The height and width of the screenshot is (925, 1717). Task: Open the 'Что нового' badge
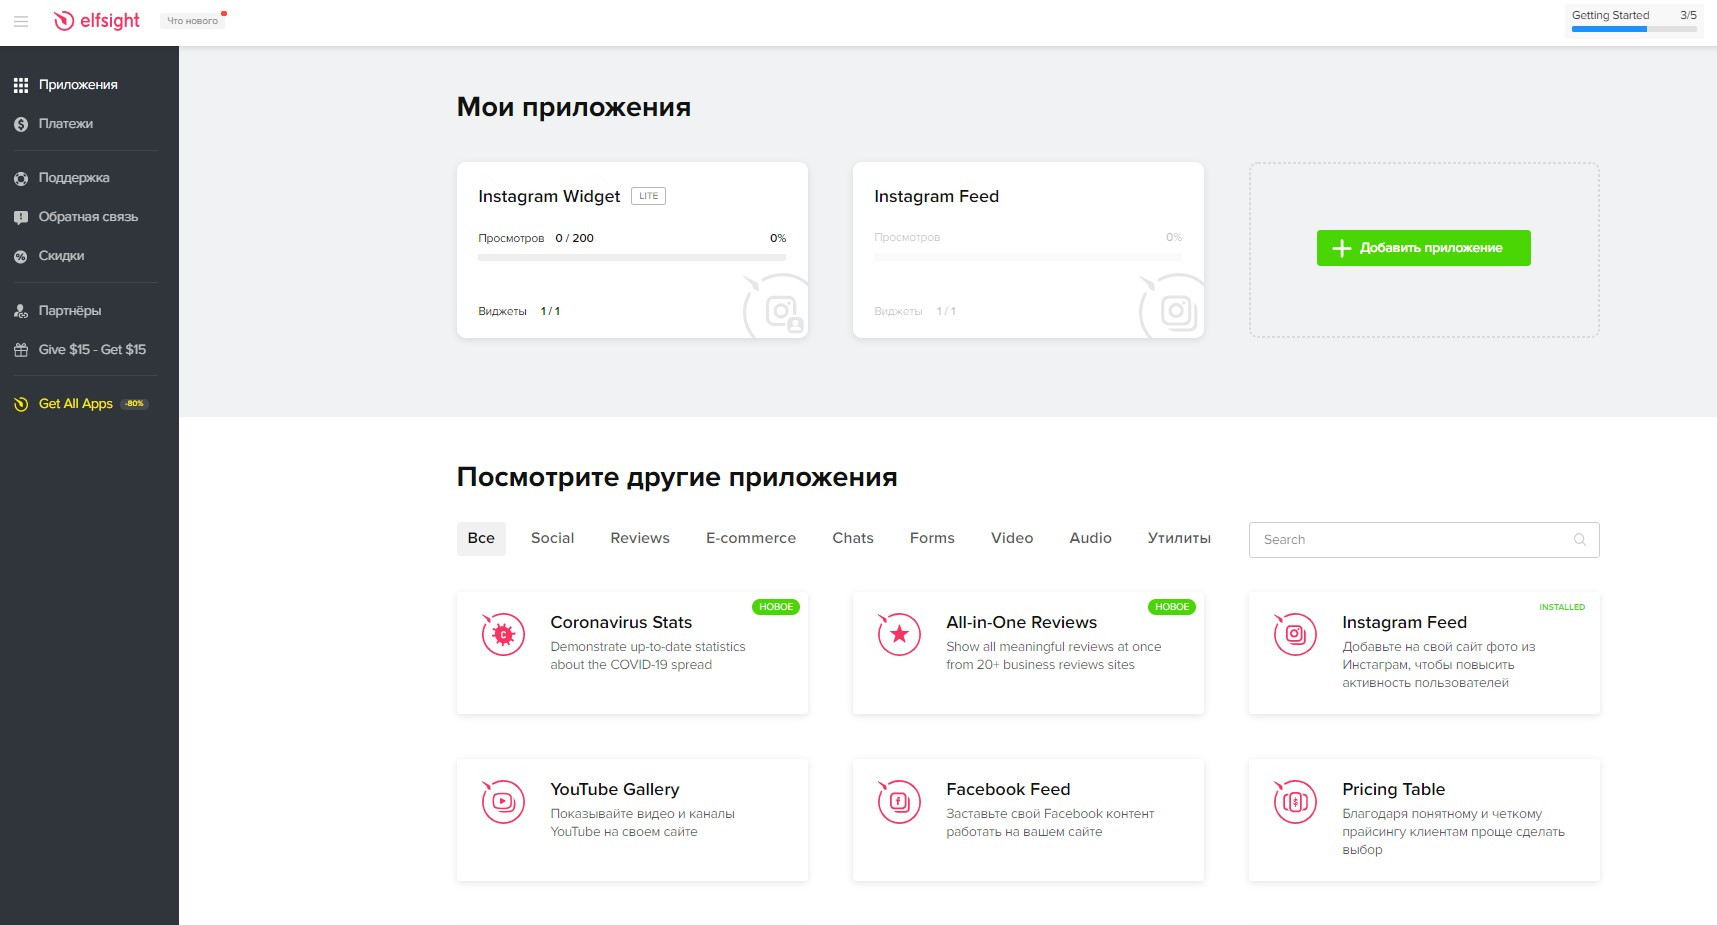tap(193, 21)
